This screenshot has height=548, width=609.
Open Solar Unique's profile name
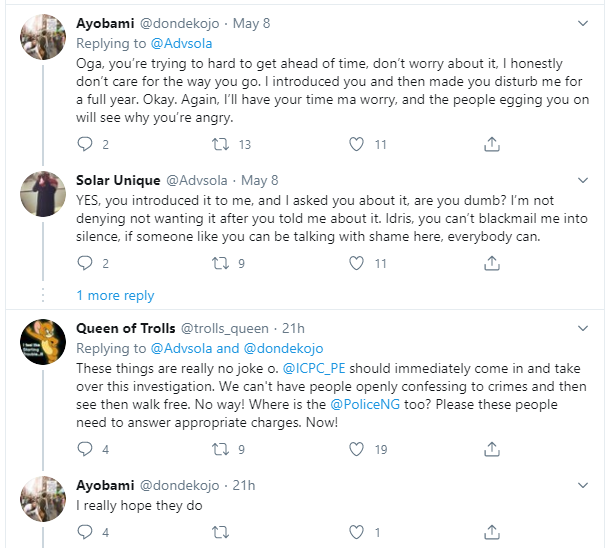coord(116,181)
